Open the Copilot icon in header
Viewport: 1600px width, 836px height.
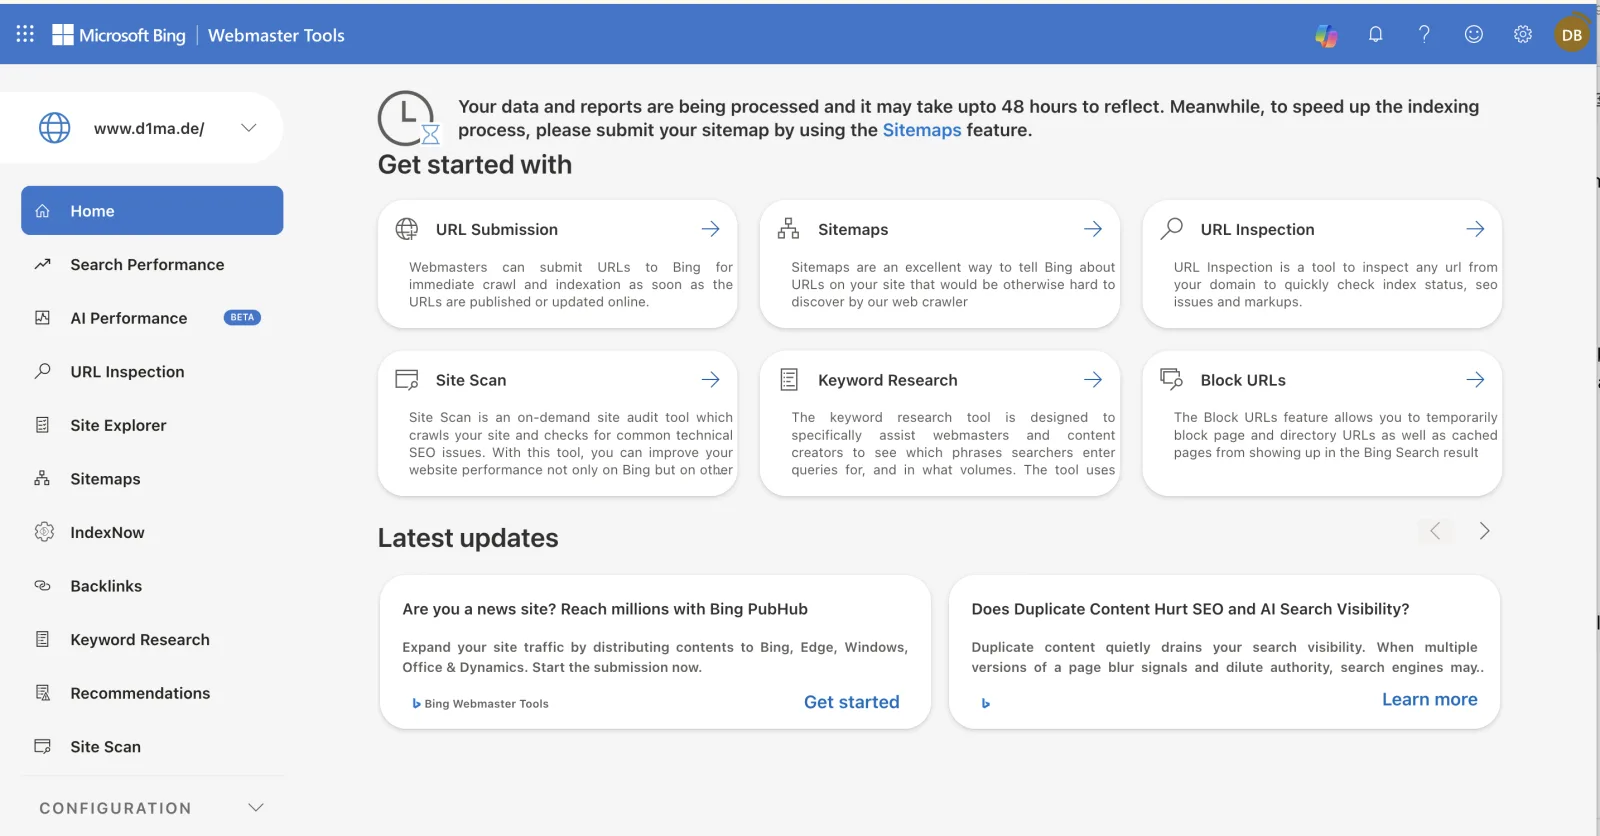tap(1326, 35)
